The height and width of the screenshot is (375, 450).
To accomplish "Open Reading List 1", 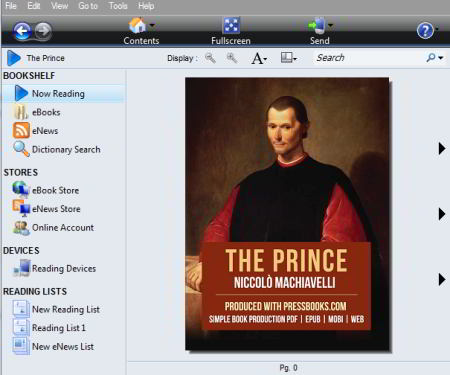I will click(59, 328).
